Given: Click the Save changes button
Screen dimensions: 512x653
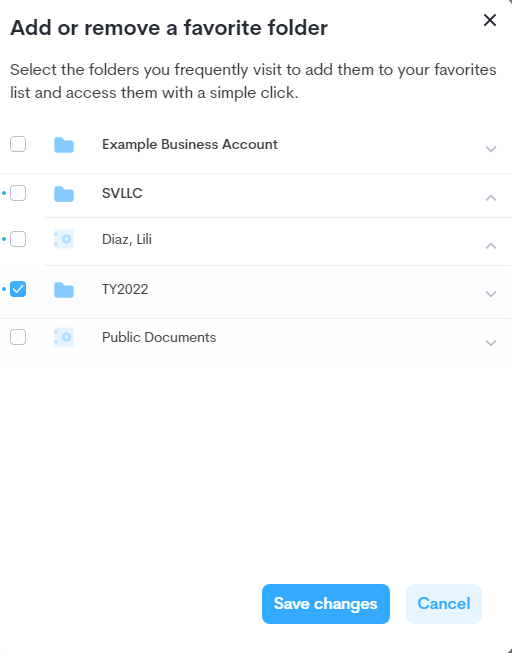Looking at the screenshot, I should pyautogui.click(x=326, y=604).
